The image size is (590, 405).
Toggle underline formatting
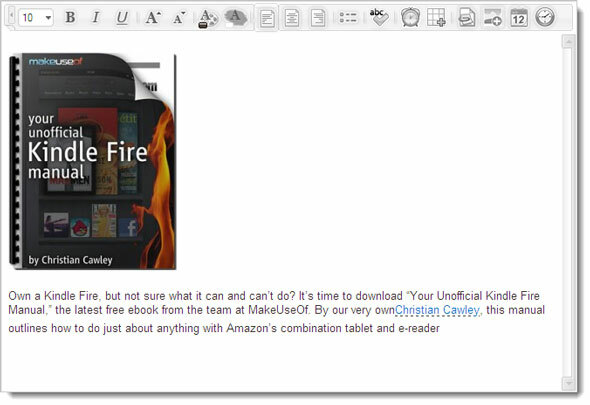122,17
